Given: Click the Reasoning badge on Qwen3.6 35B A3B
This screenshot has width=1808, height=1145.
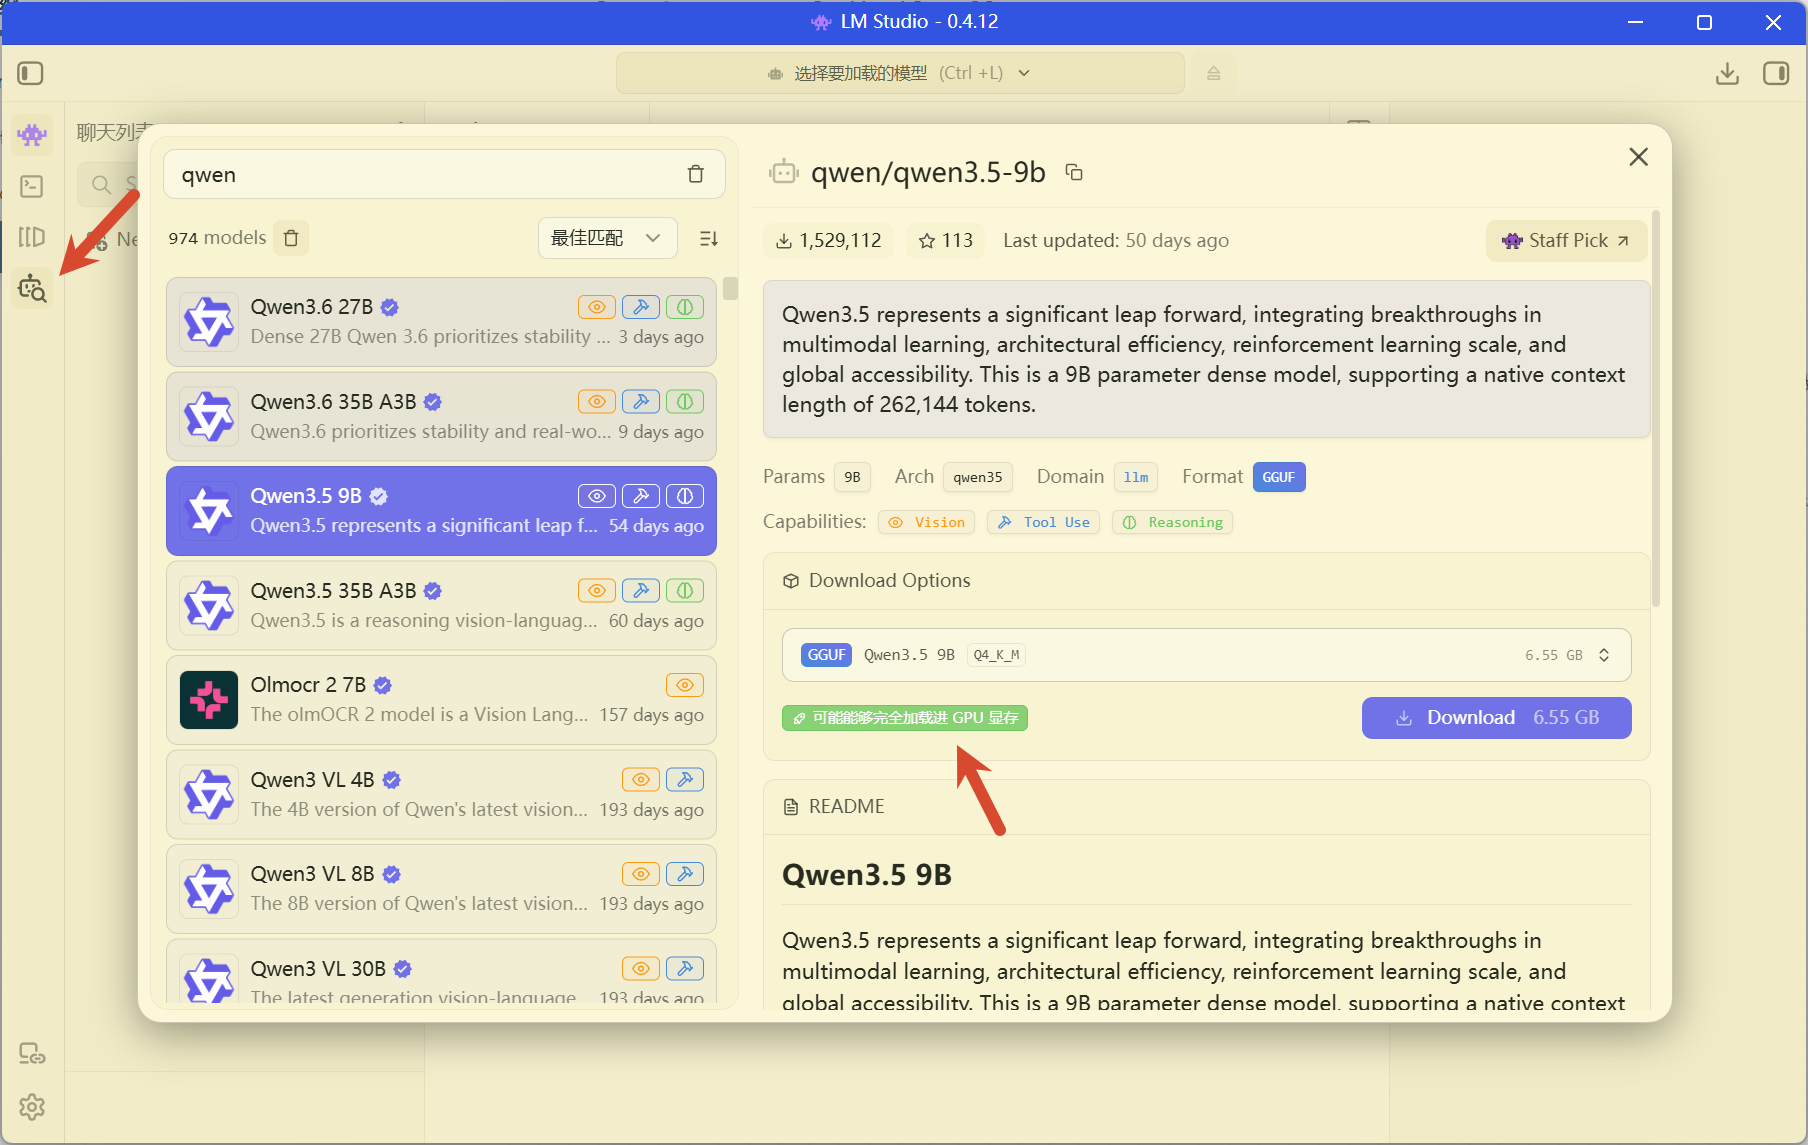Looking at the screenshot, I should pos(685,402).
